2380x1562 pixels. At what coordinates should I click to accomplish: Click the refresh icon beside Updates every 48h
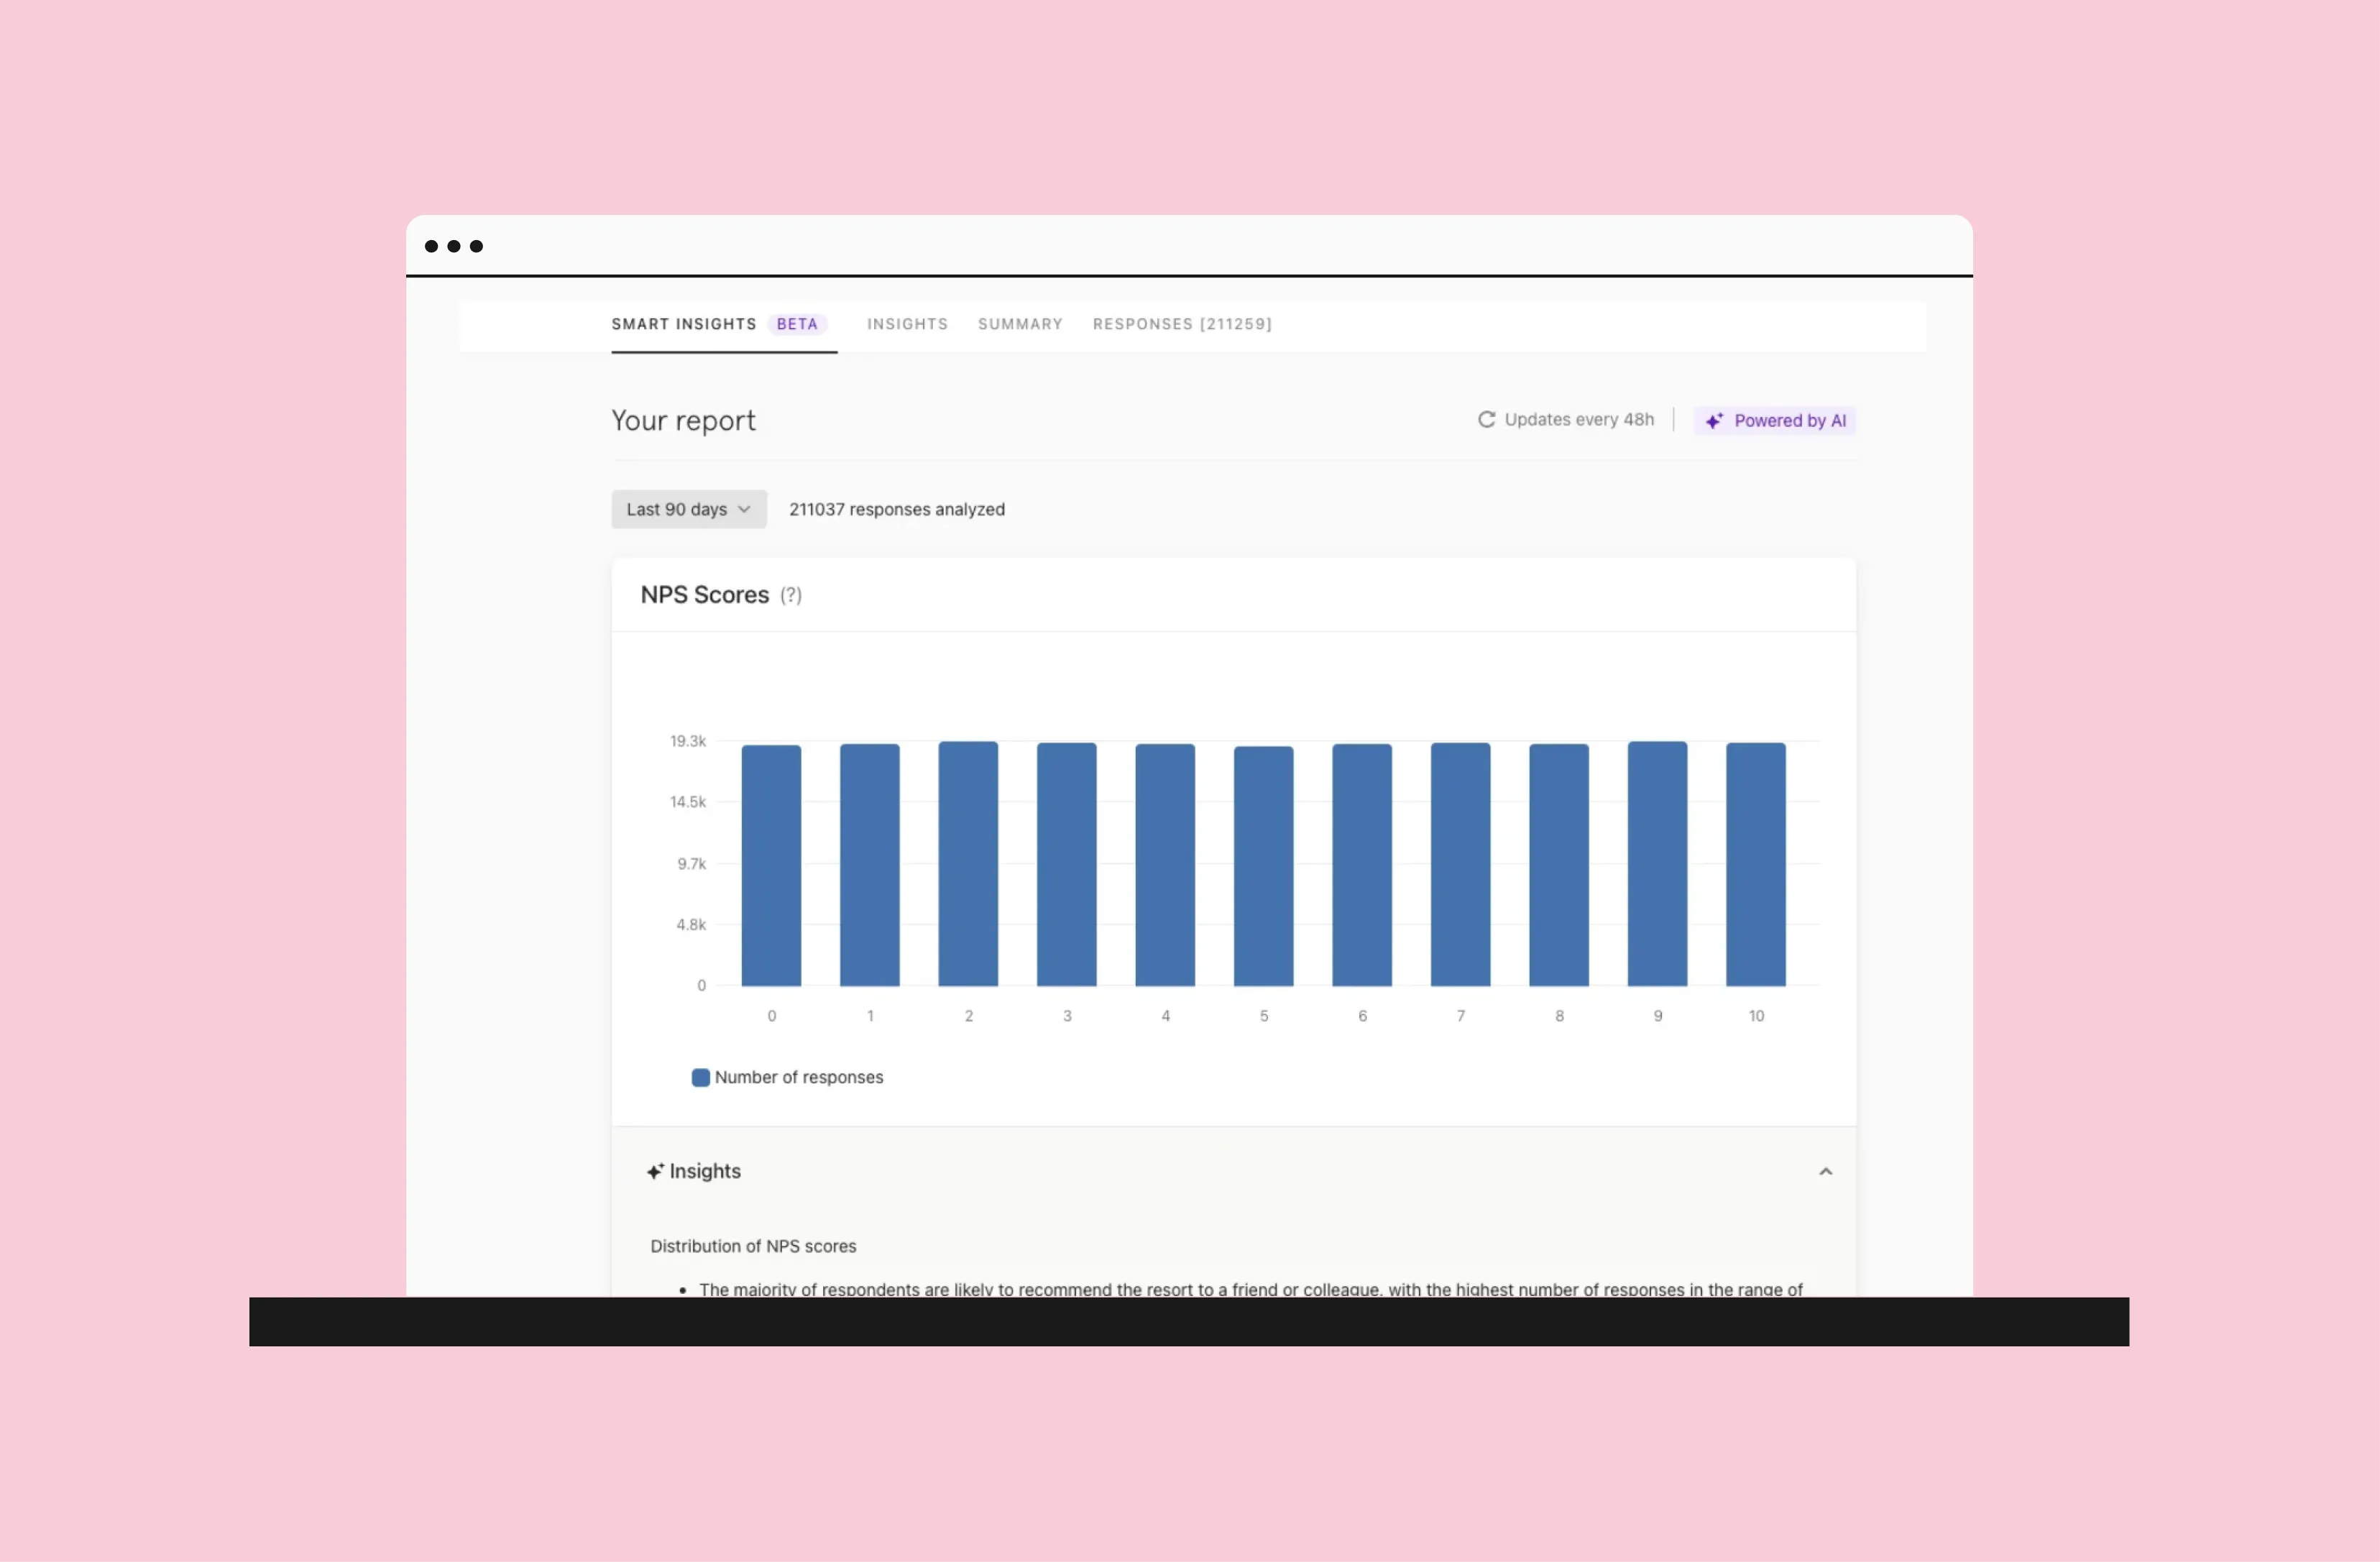(1486, 420)
